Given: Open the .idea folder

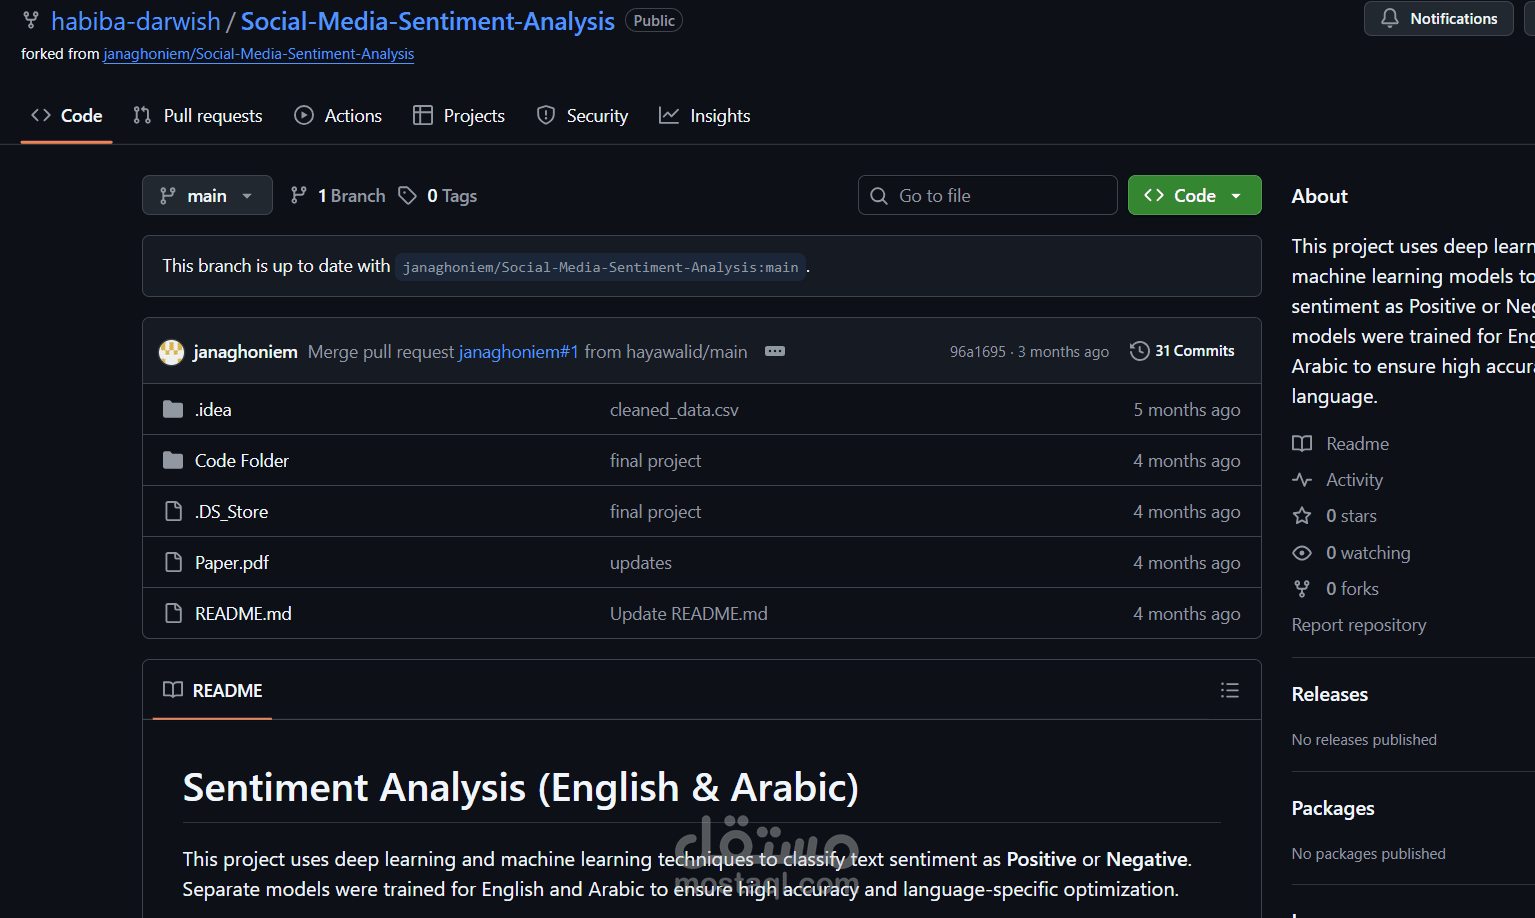Looking at the screenshot, I should (213, 410).
